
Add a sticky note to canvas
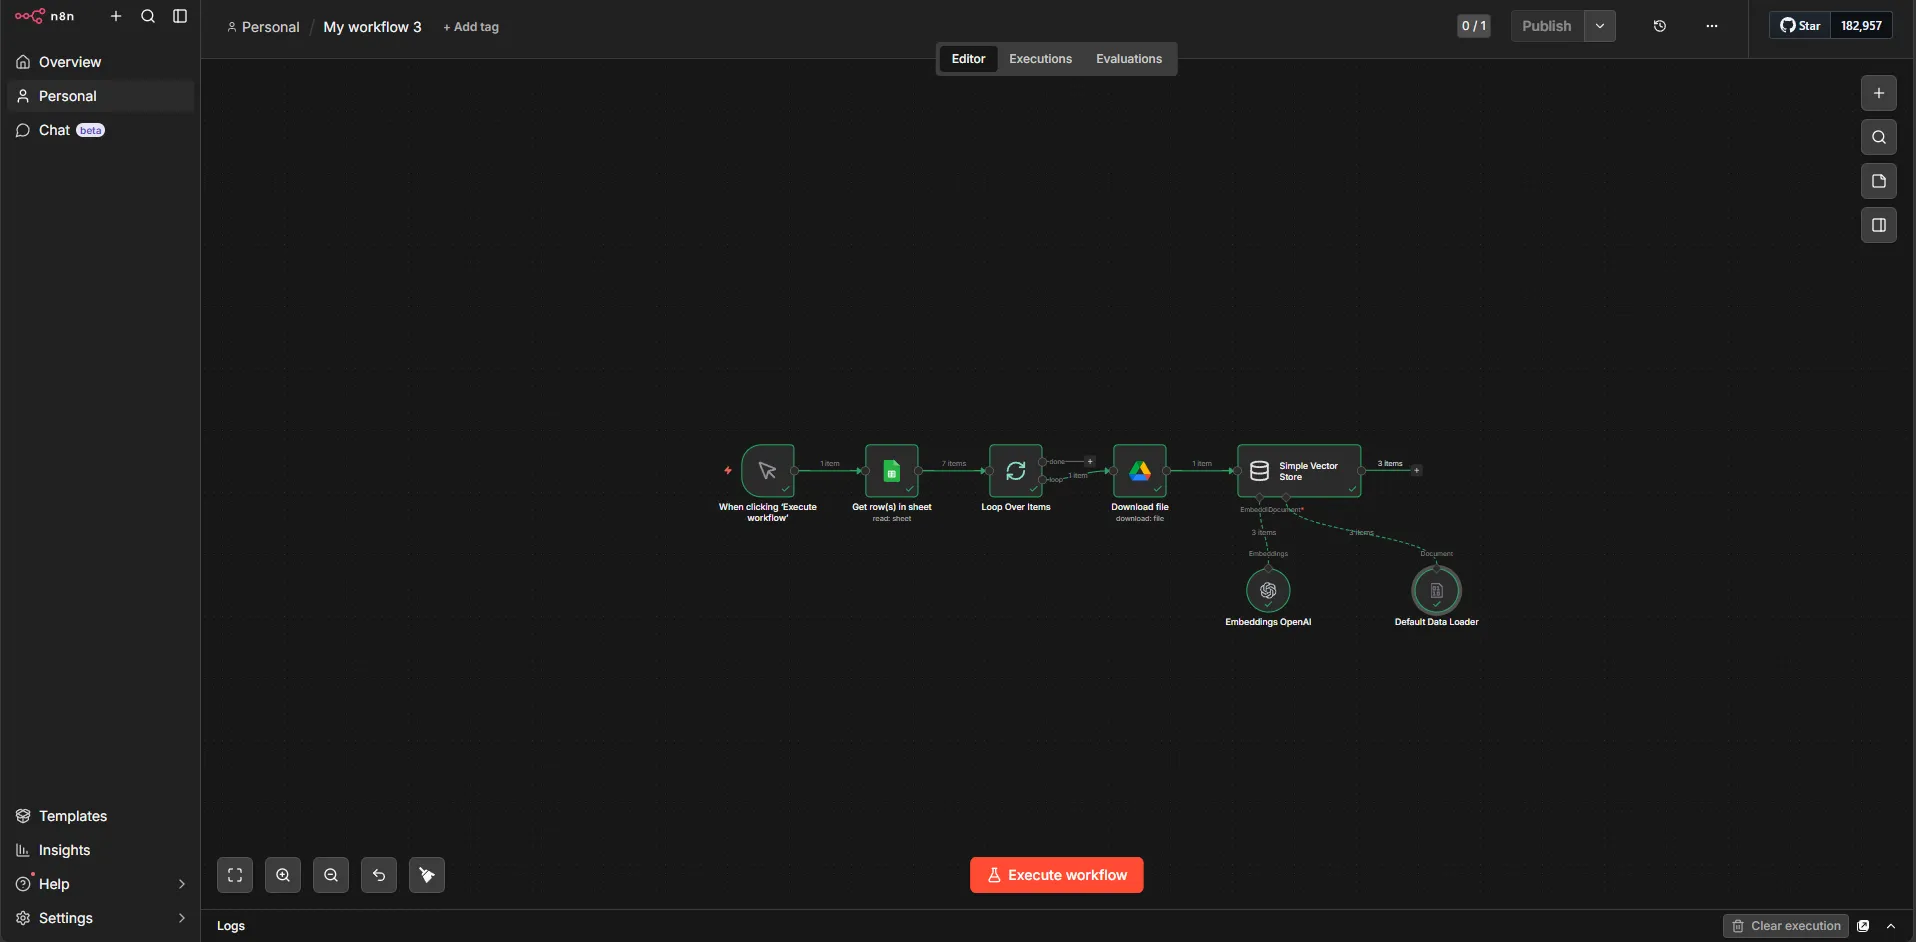pos(1878,181)
